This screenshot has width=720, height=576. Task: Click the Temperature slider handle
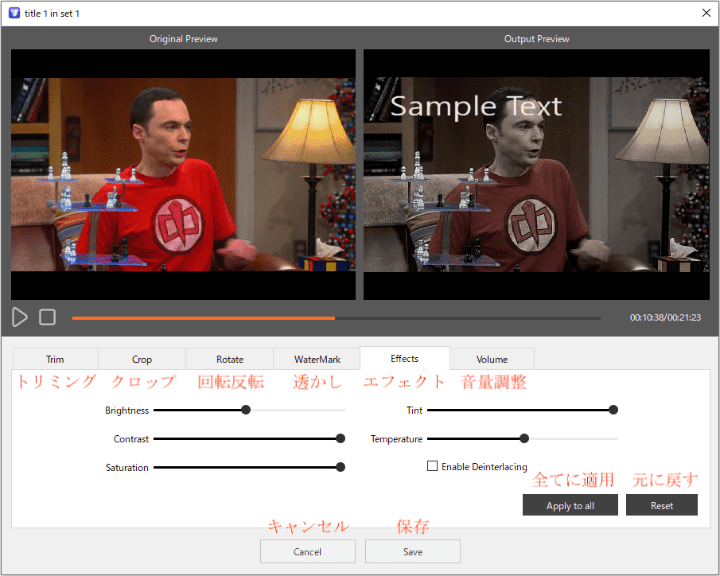(524, 439)
